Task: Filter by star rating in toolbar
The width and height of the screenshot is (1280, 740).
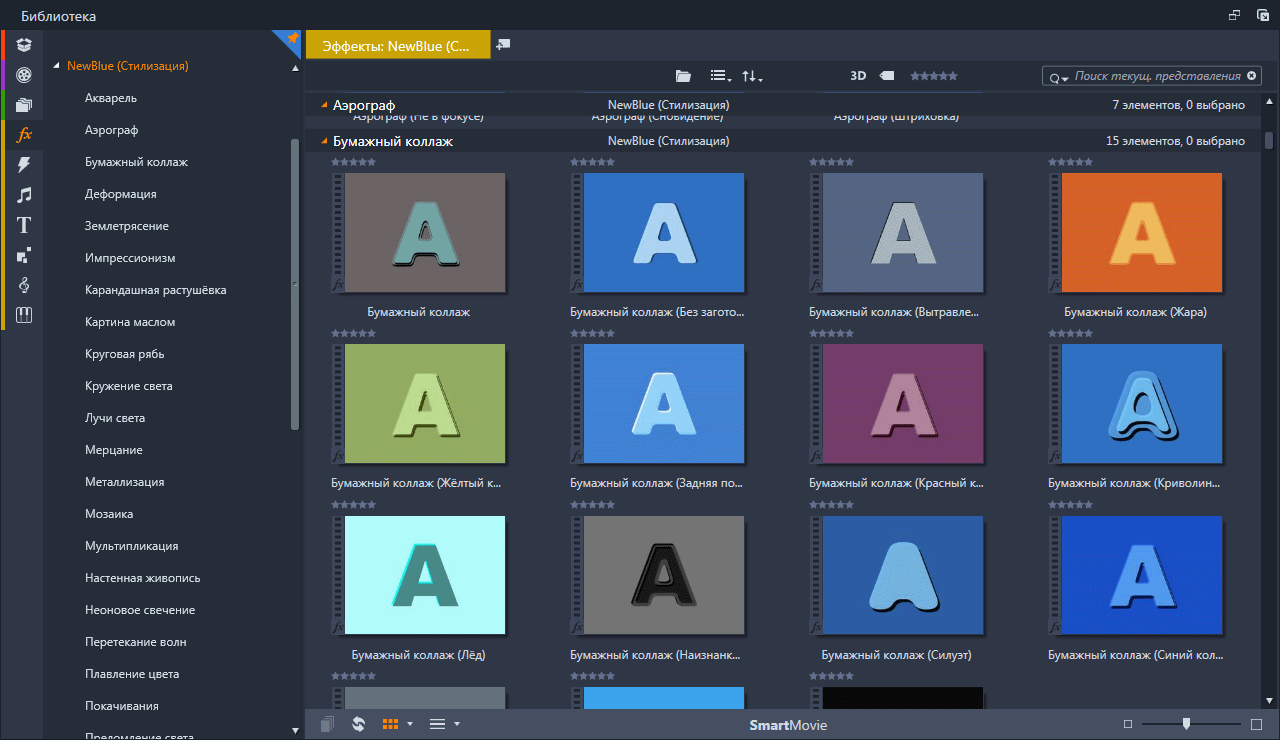Action: tap(934, 76)
